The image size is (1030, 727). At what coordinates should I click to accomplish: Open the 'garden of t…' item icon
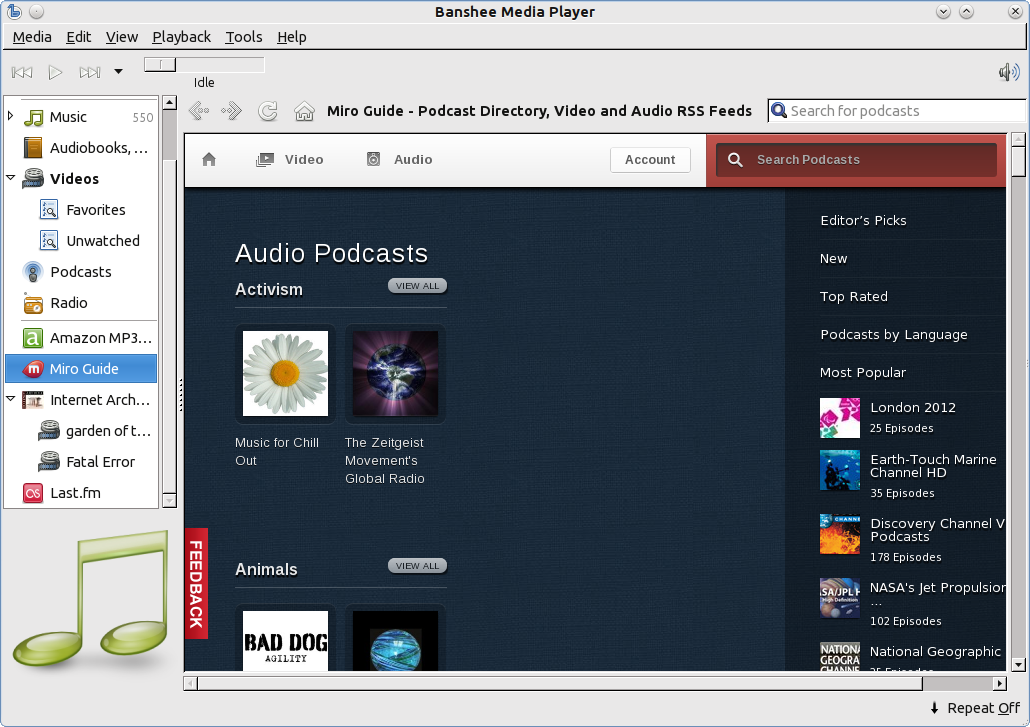tap(49, 431)
